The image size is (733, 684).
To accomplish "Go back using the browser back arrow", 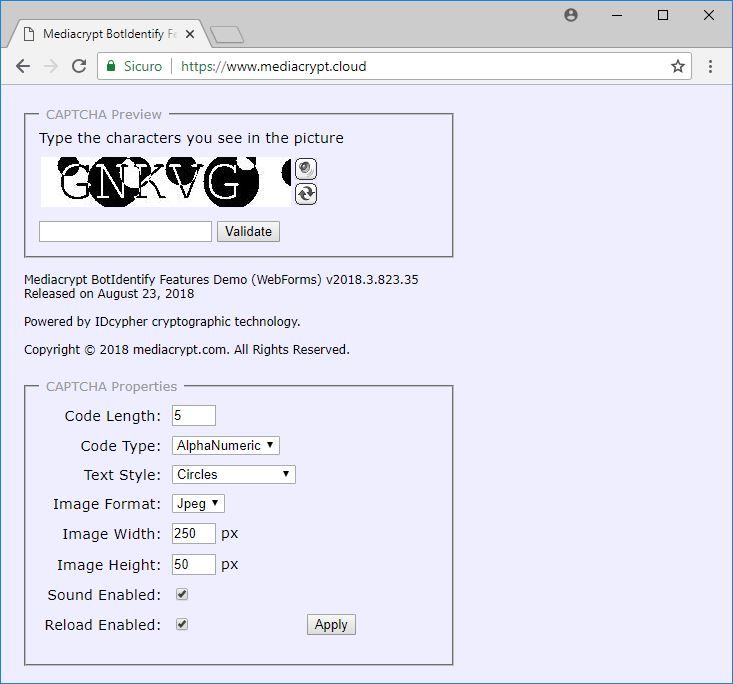I will click(x=23, y=66).
